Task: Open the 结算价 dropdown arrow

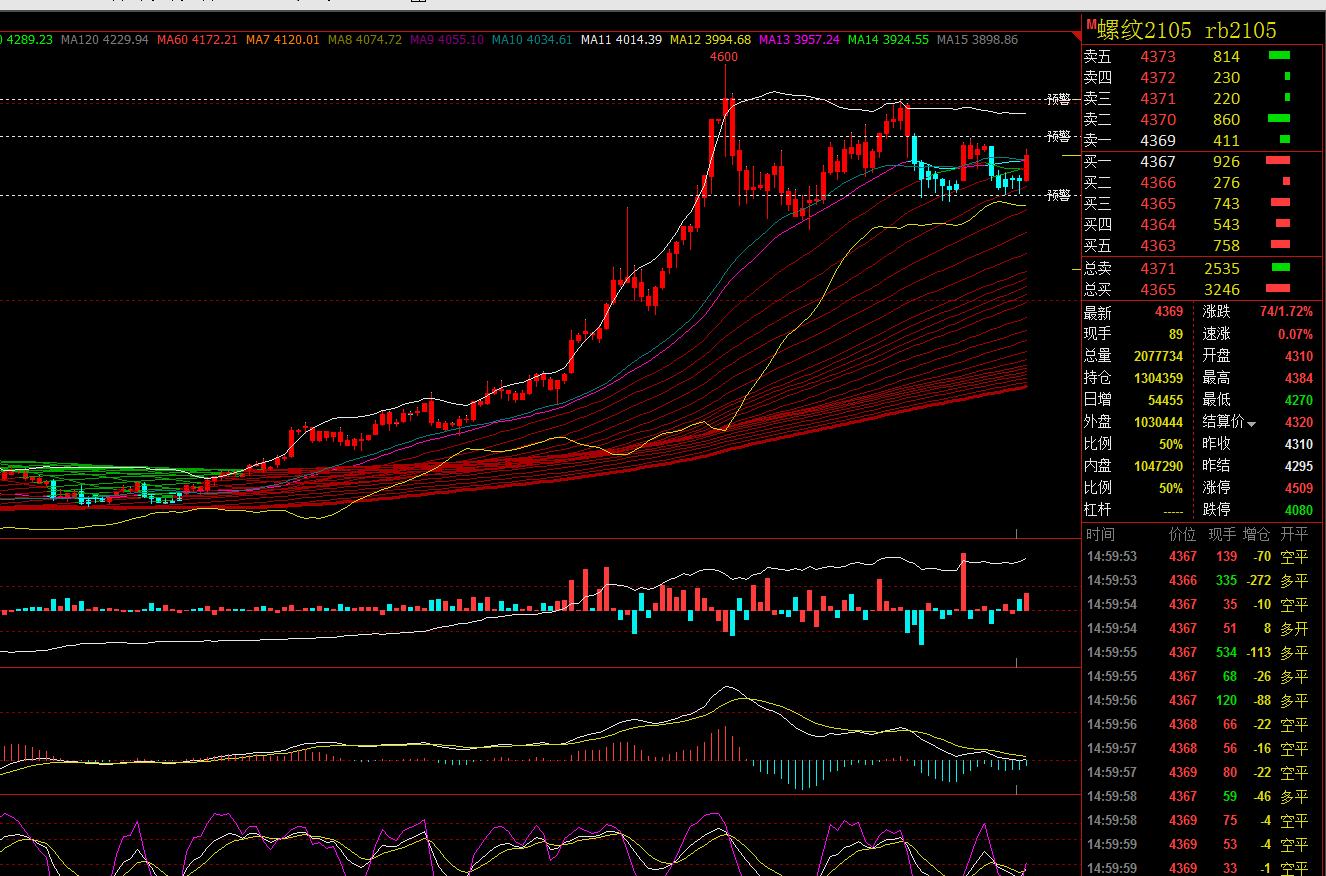Action: click(1251, 425)
